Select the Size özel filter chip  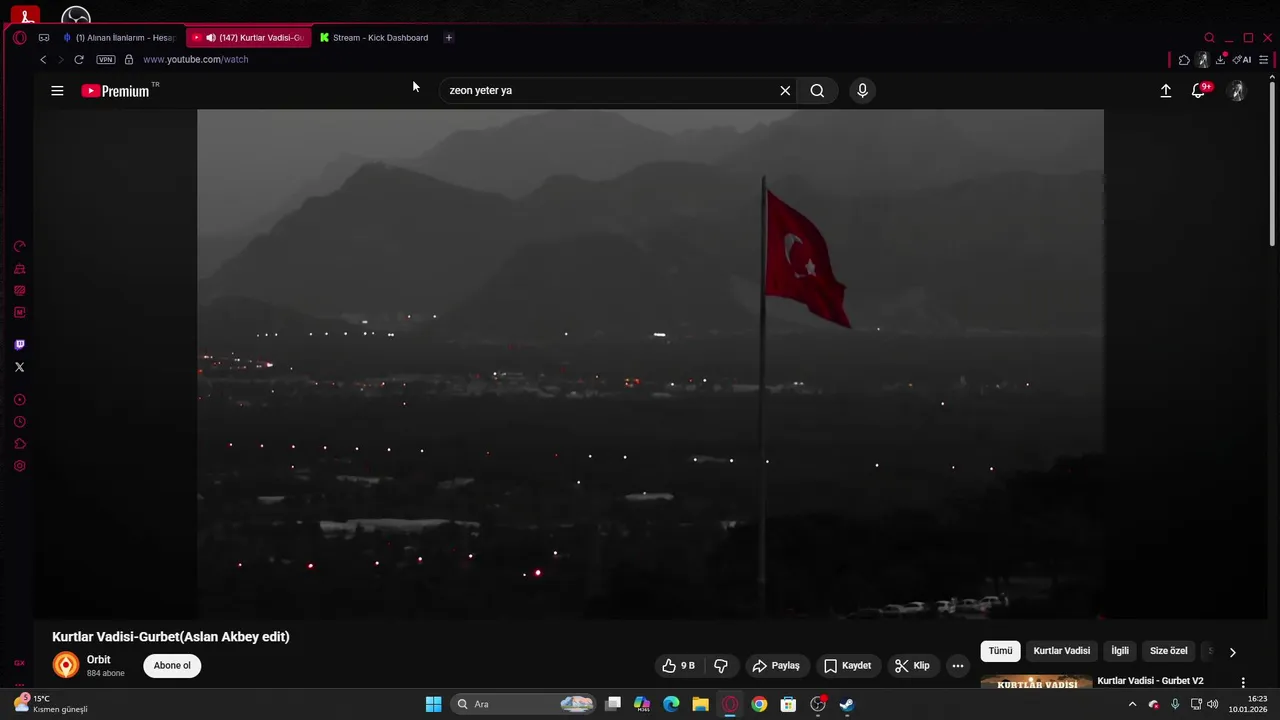(1168, 651)
